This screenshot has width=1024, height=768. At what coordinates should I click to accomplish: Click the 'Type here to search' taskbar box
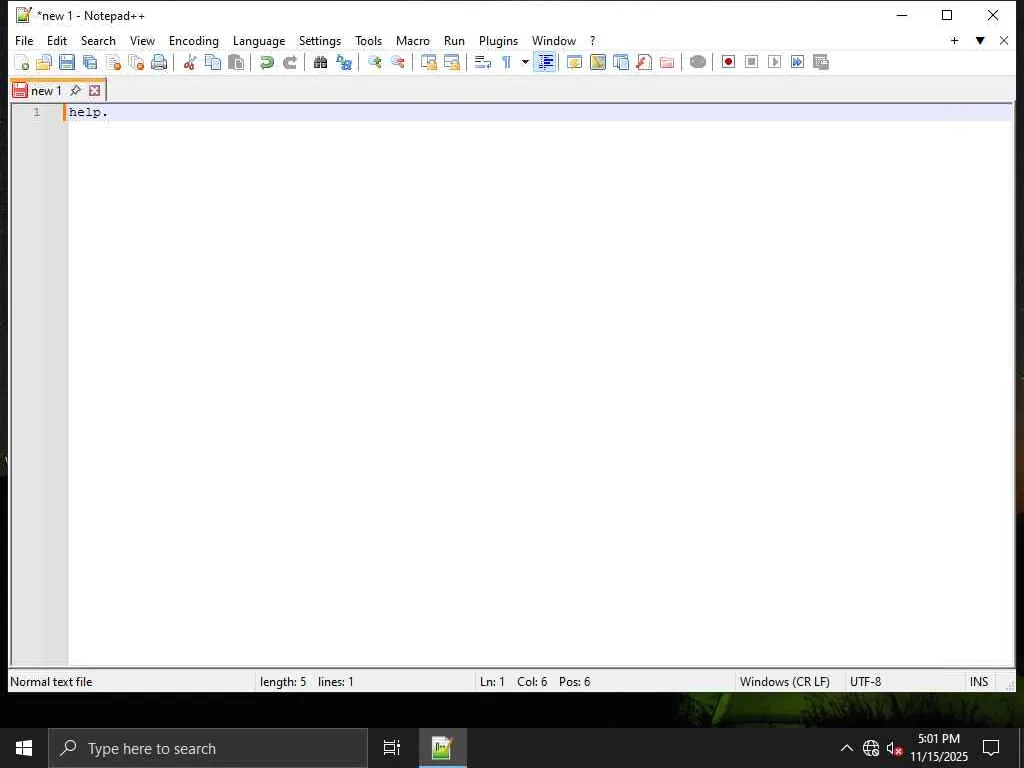tap(208, 748)
